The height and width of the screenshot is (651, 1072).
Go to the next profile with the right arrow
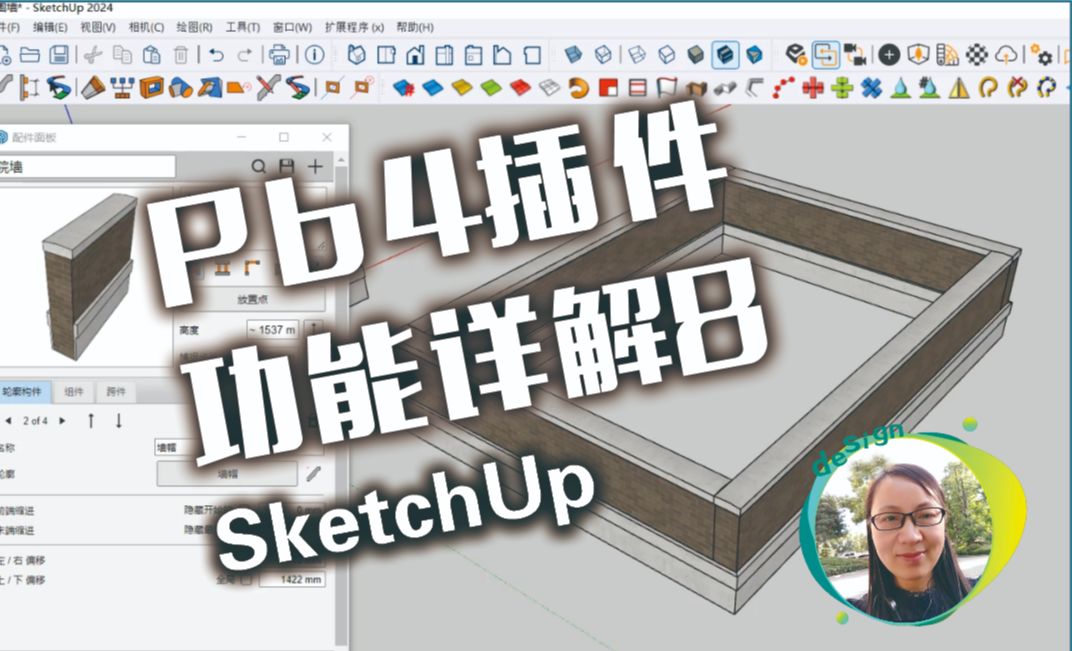(x=62, y=421)
